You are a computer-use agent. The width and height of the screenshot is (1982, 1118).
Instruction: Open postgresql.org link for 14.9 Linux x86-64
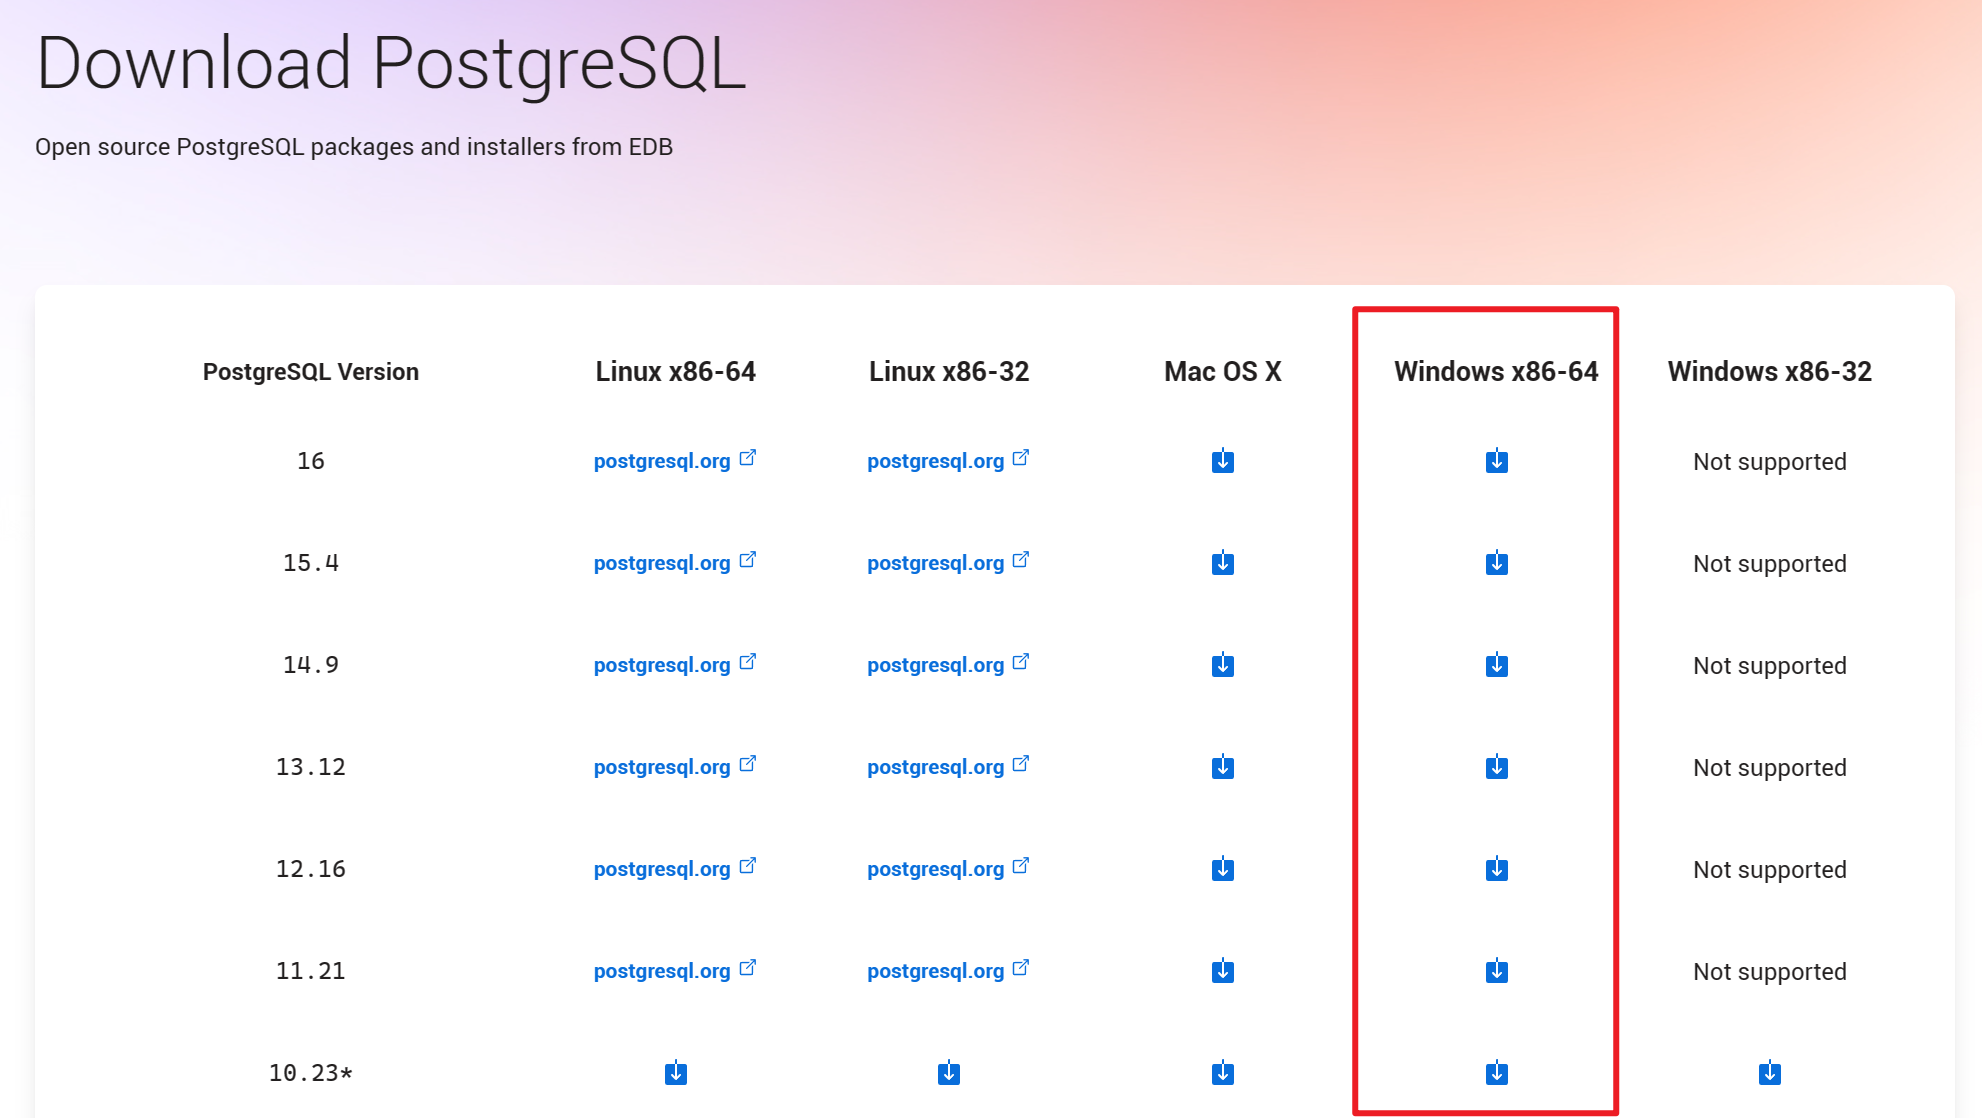[662, 665]
